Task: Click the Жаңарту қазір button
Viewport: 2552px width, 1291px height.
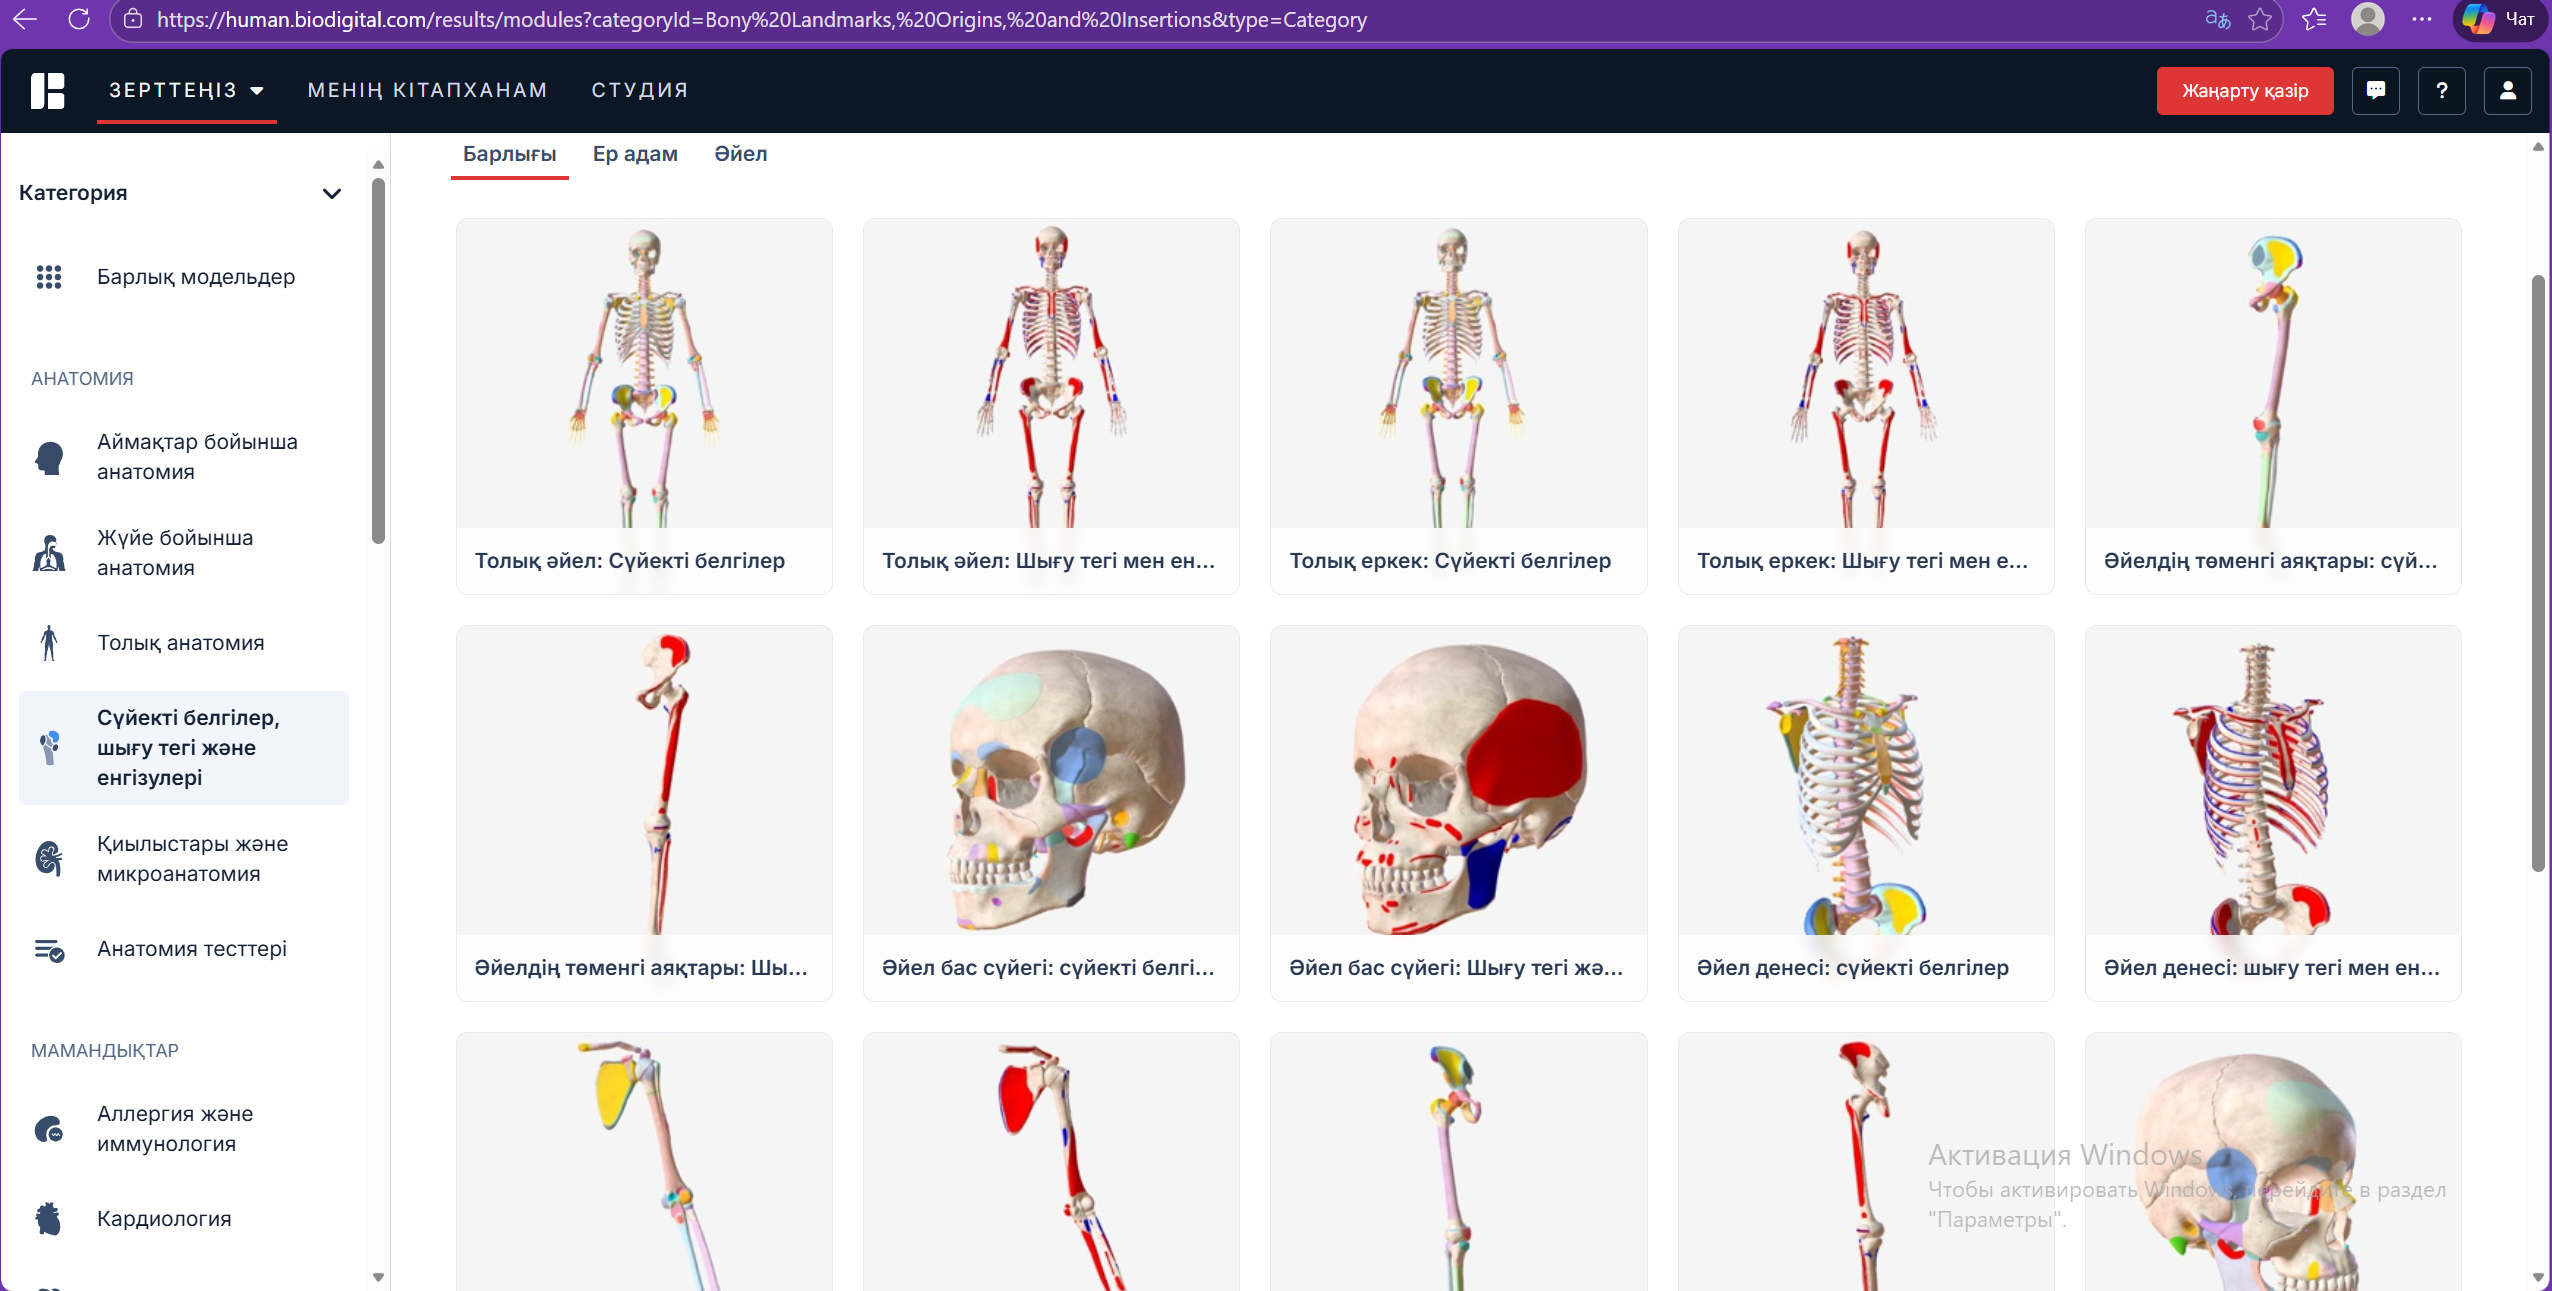Action: [x=2244, y=91]
